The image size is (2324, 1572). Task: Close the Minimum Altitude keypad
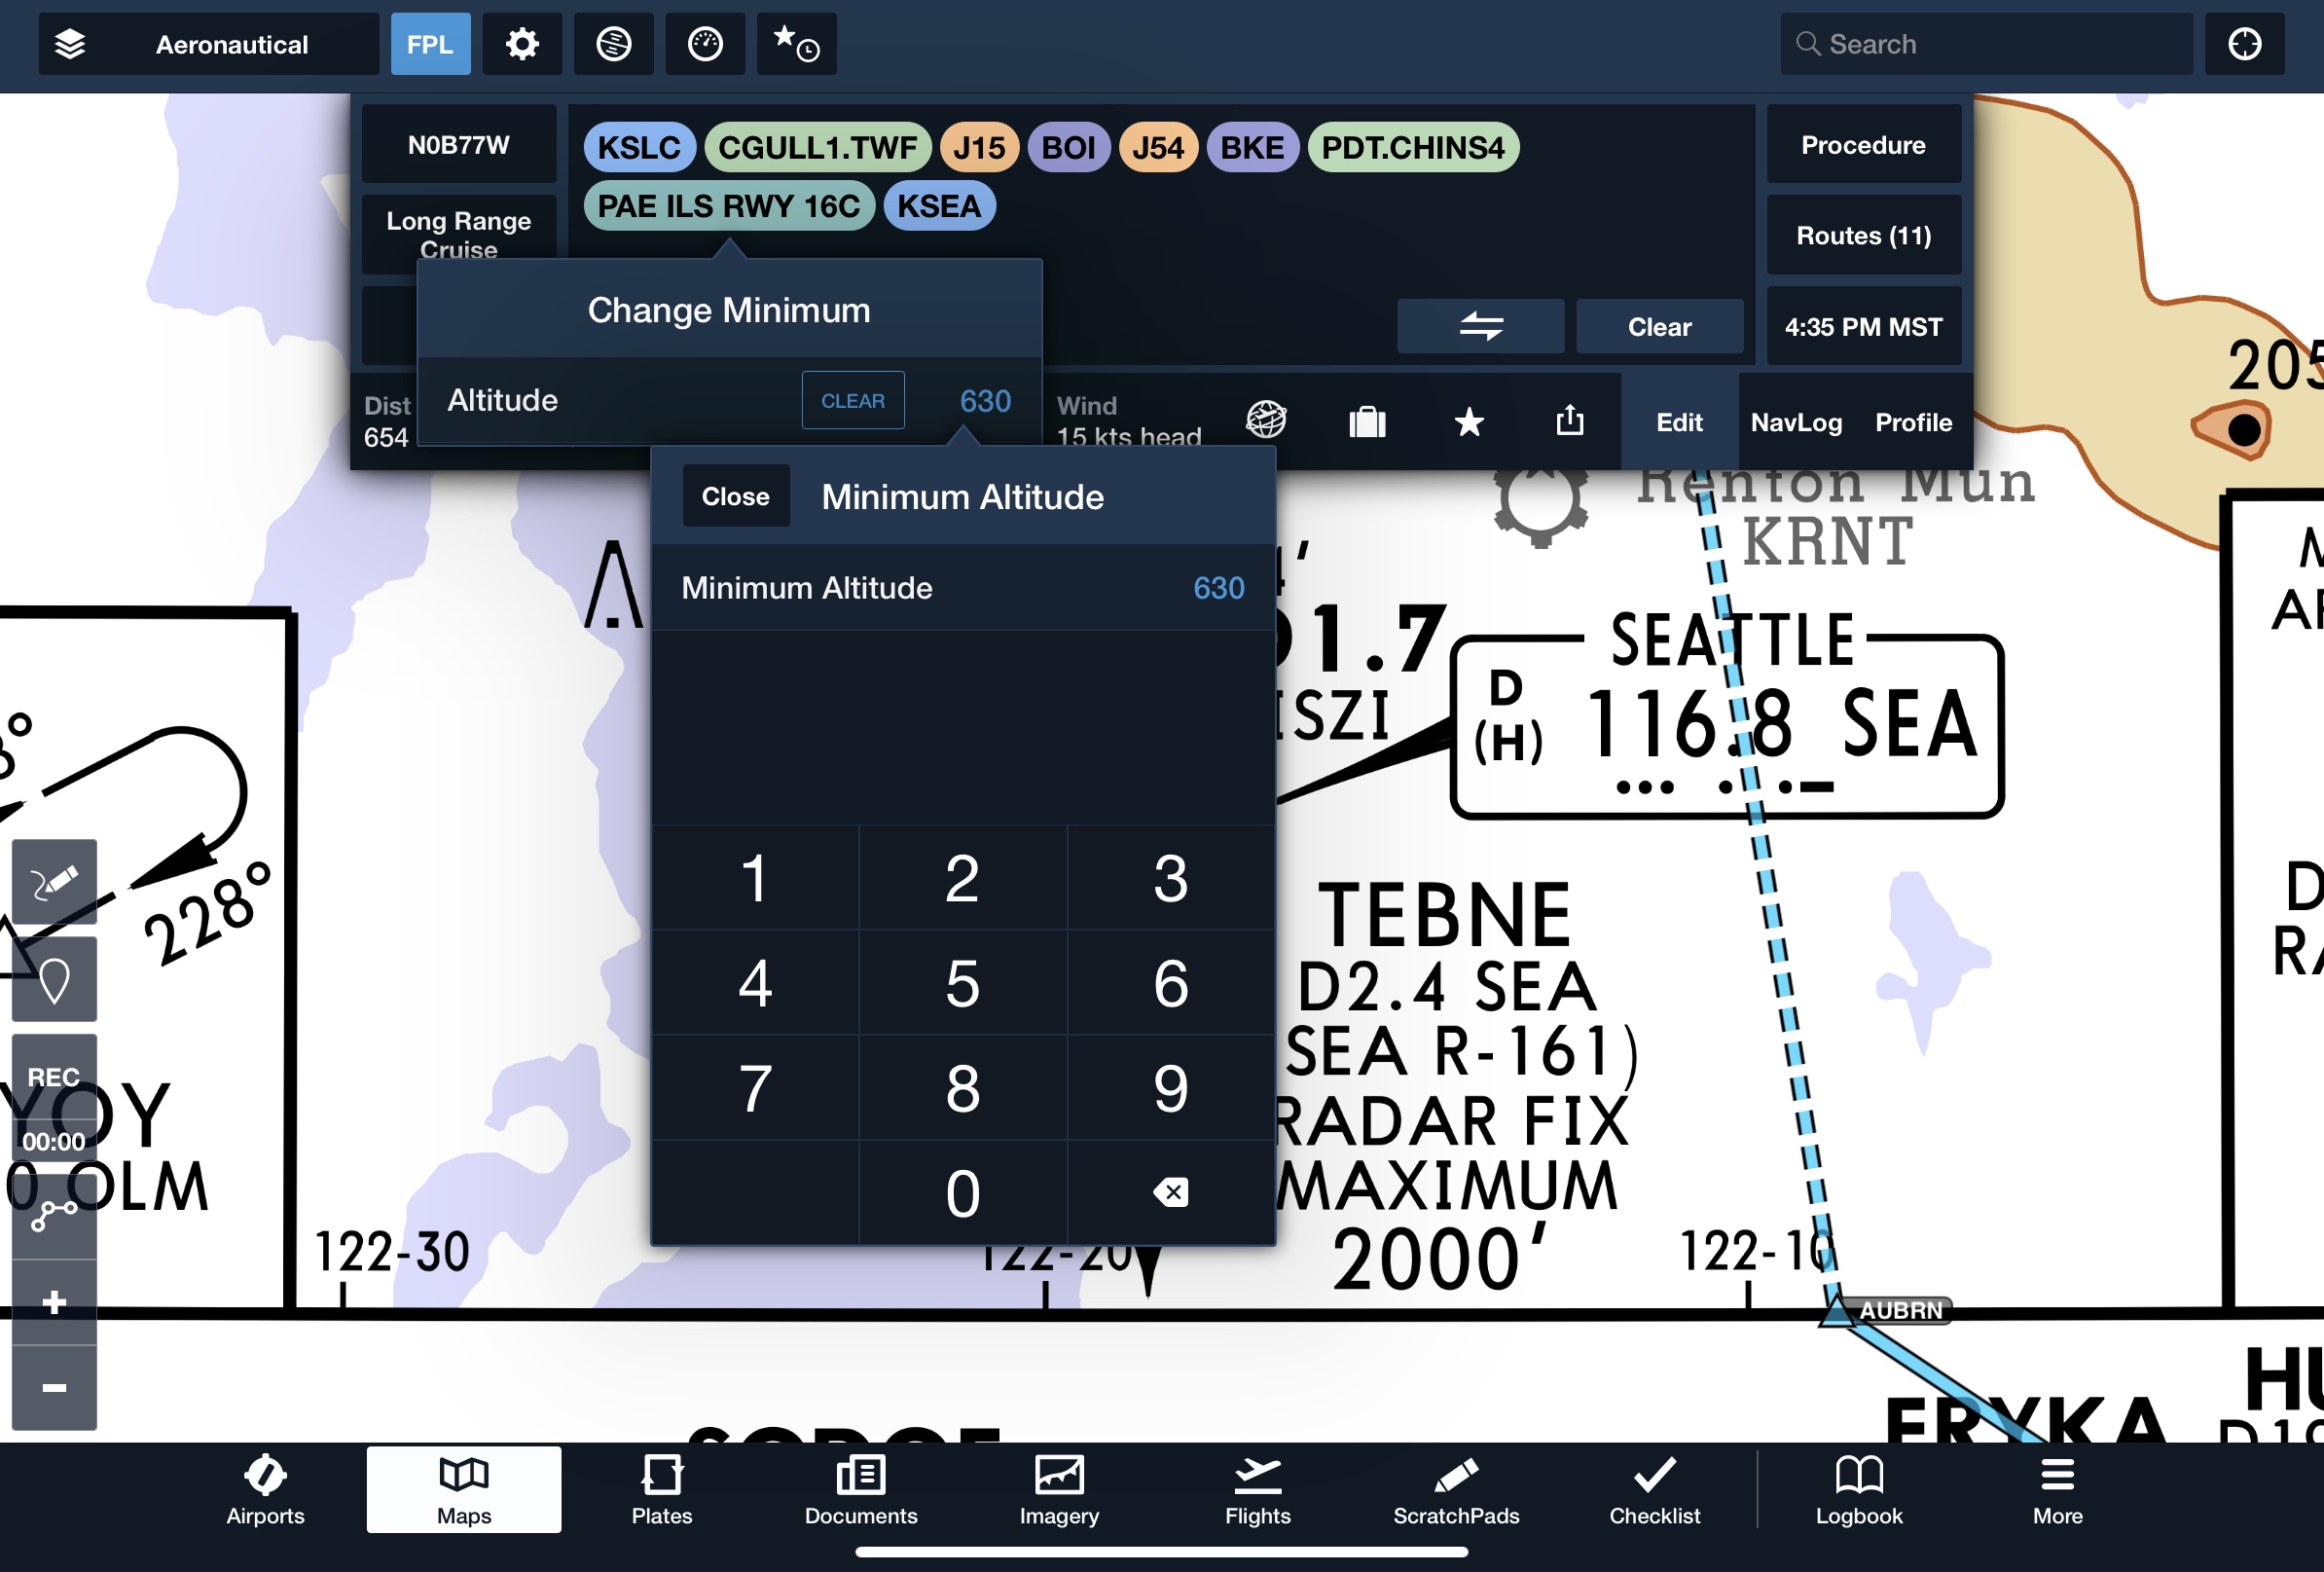[x=735, y=496]
